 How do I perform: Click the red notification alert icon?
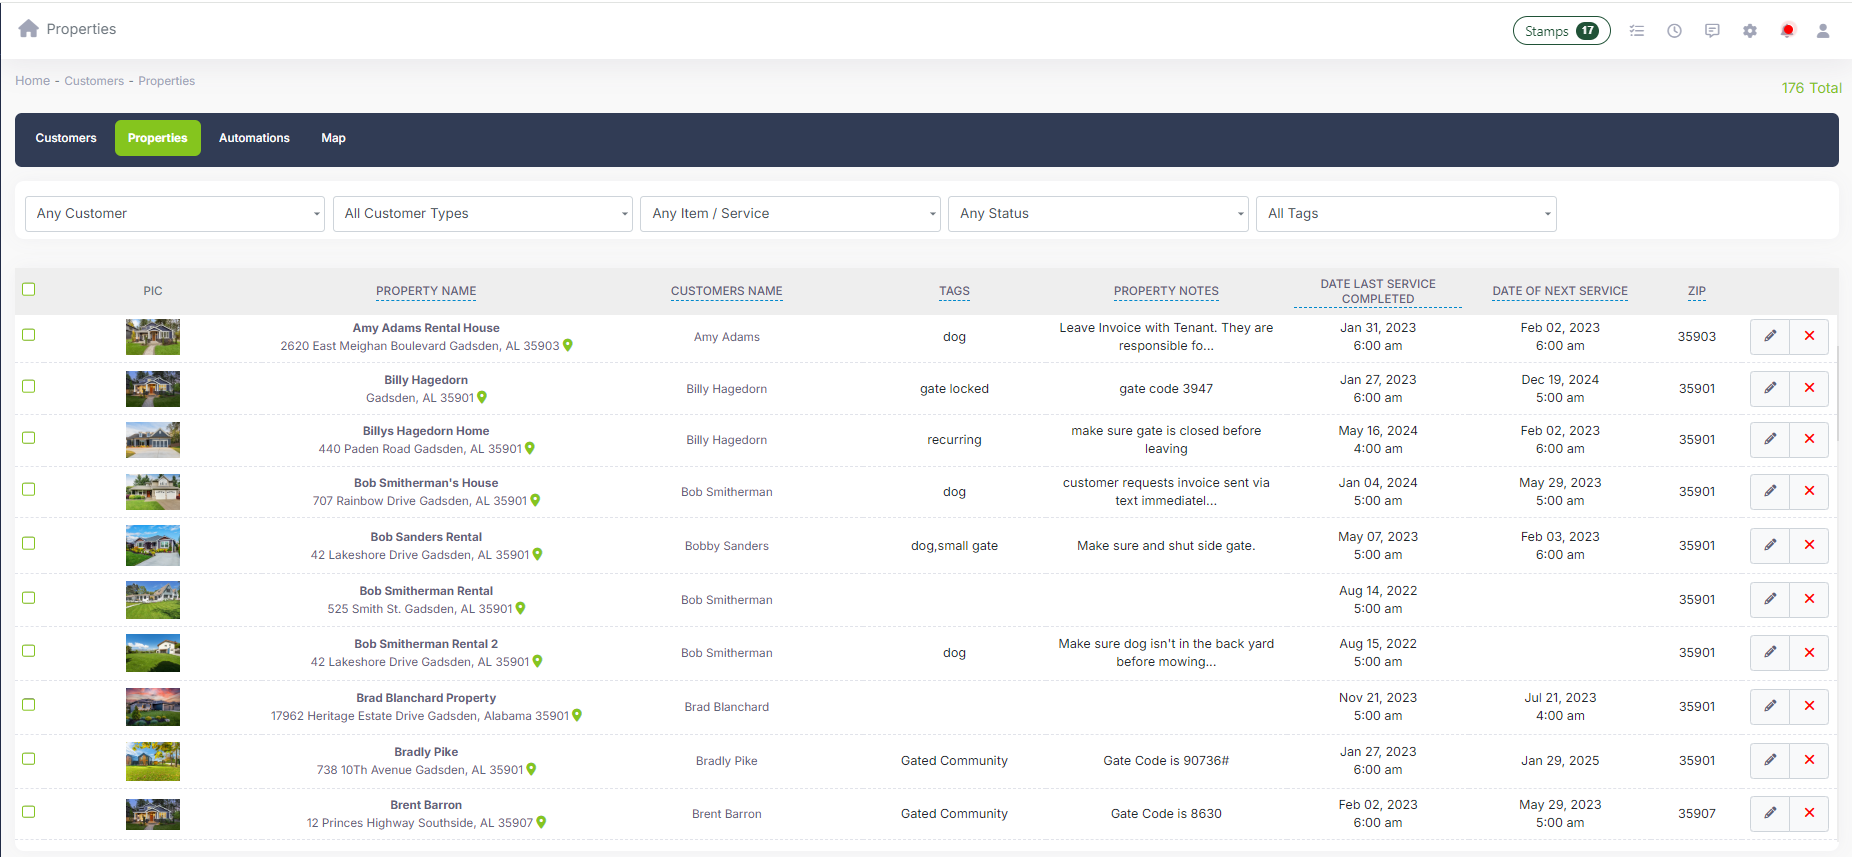click(x=1787, y=31)
